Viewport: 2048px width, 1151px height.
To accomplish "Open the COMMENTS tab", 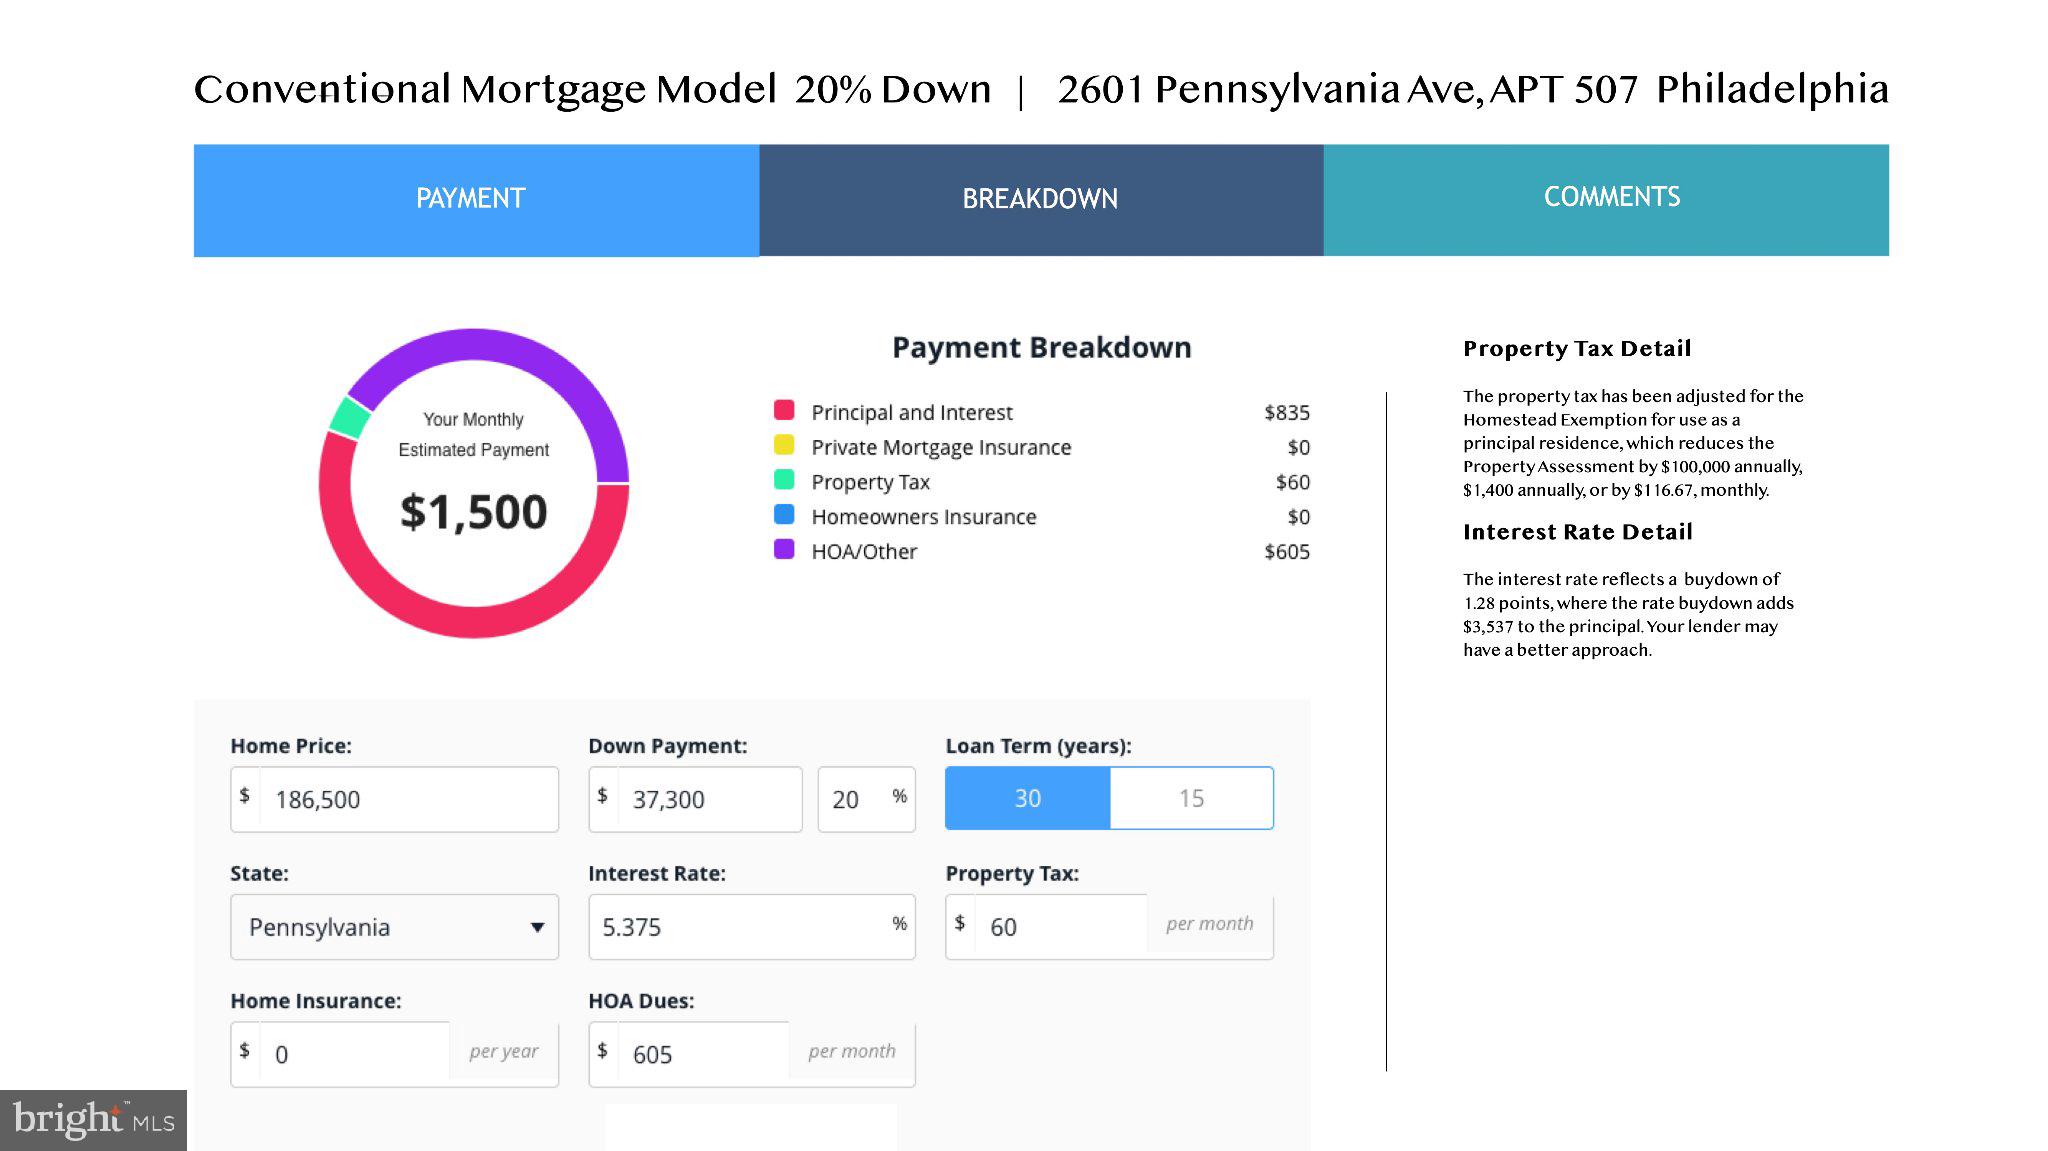I will pos(1606,200).
